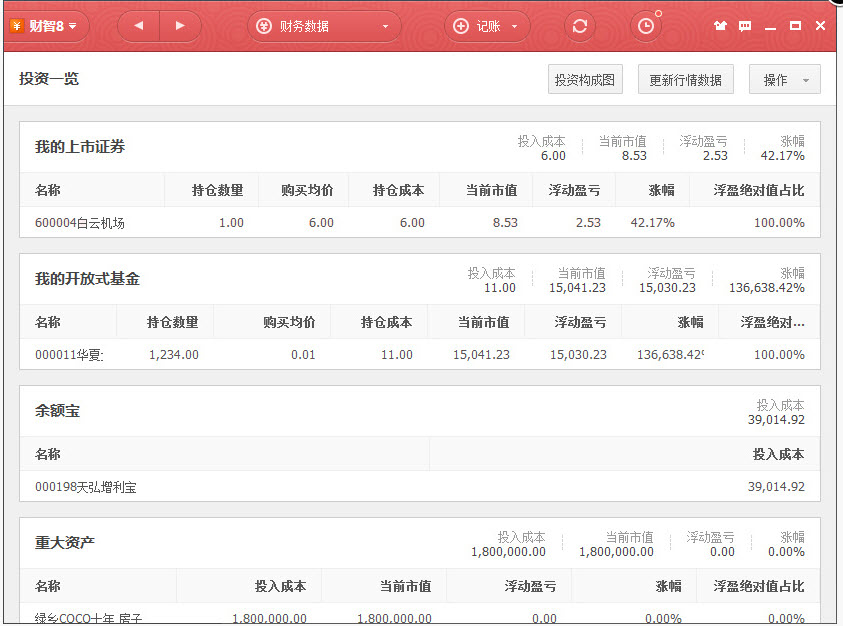Image resolution: width=843 pixels, height=626 pixels.
Task: Expand the 记账 dropdown arrow
Action: 514,26
